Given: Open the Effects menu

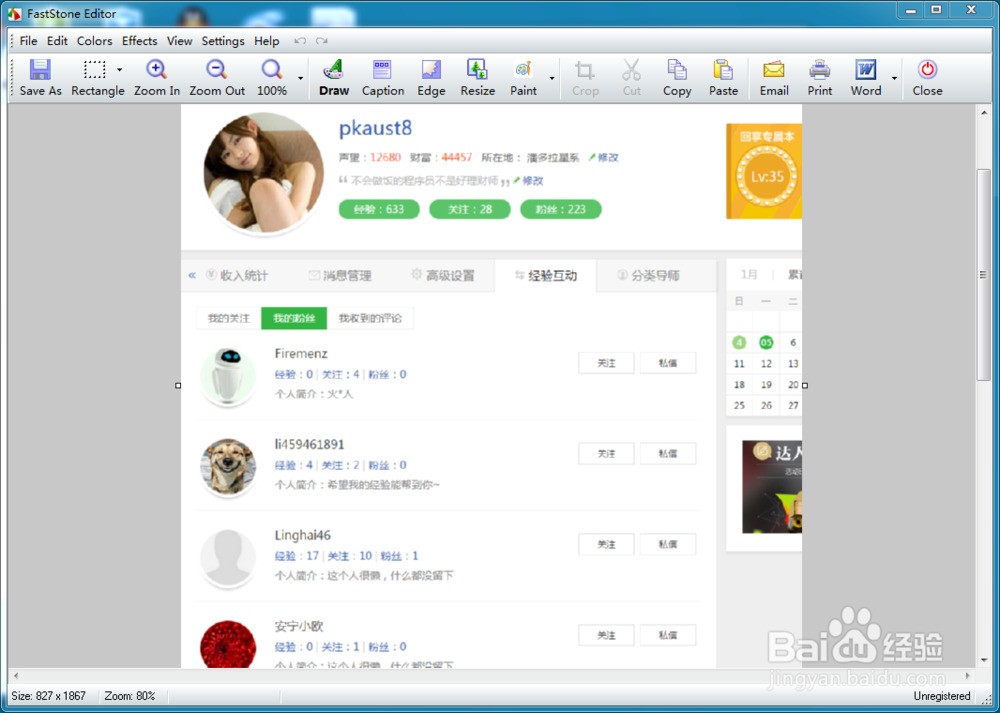Looking at the screenshot, I should pyautogui.click(x=139, y=41).
